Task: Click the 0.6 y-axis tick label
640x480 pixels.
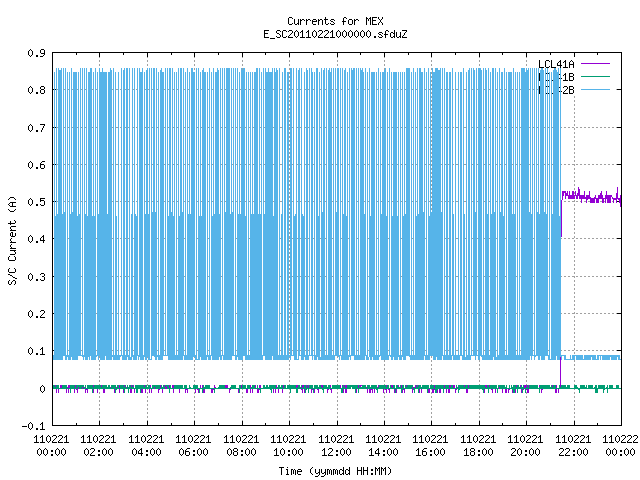Action: pyautogui.click(x=36, y=165)
